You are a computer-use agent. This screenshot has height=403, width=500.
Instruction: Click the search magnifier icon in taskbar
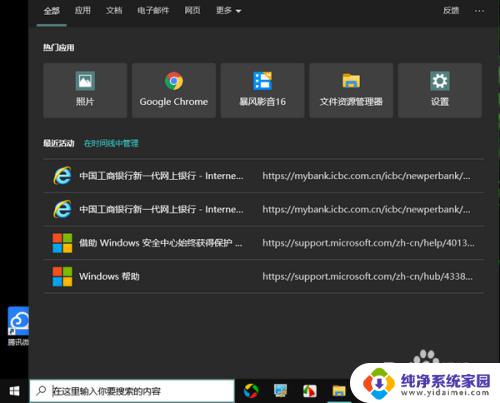(x=41, y=390)
